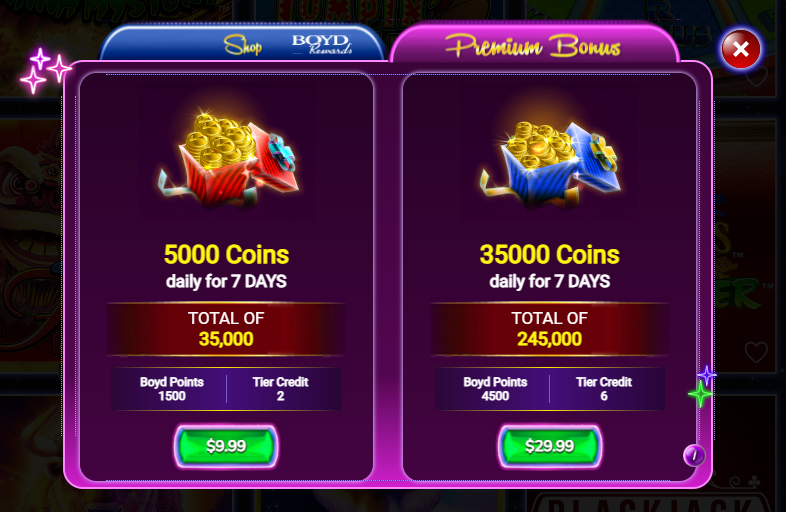Screen dimensions: 786x512
Task: Buy the $9.99 coin package
Action: click(226, 446)
